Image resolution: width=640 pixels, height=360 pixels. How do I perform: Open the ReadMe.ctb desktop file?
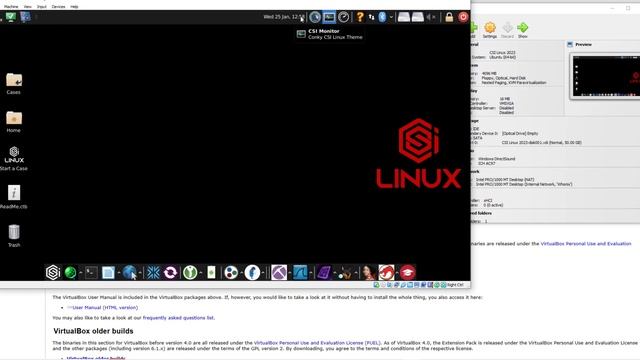pos(13,197)
